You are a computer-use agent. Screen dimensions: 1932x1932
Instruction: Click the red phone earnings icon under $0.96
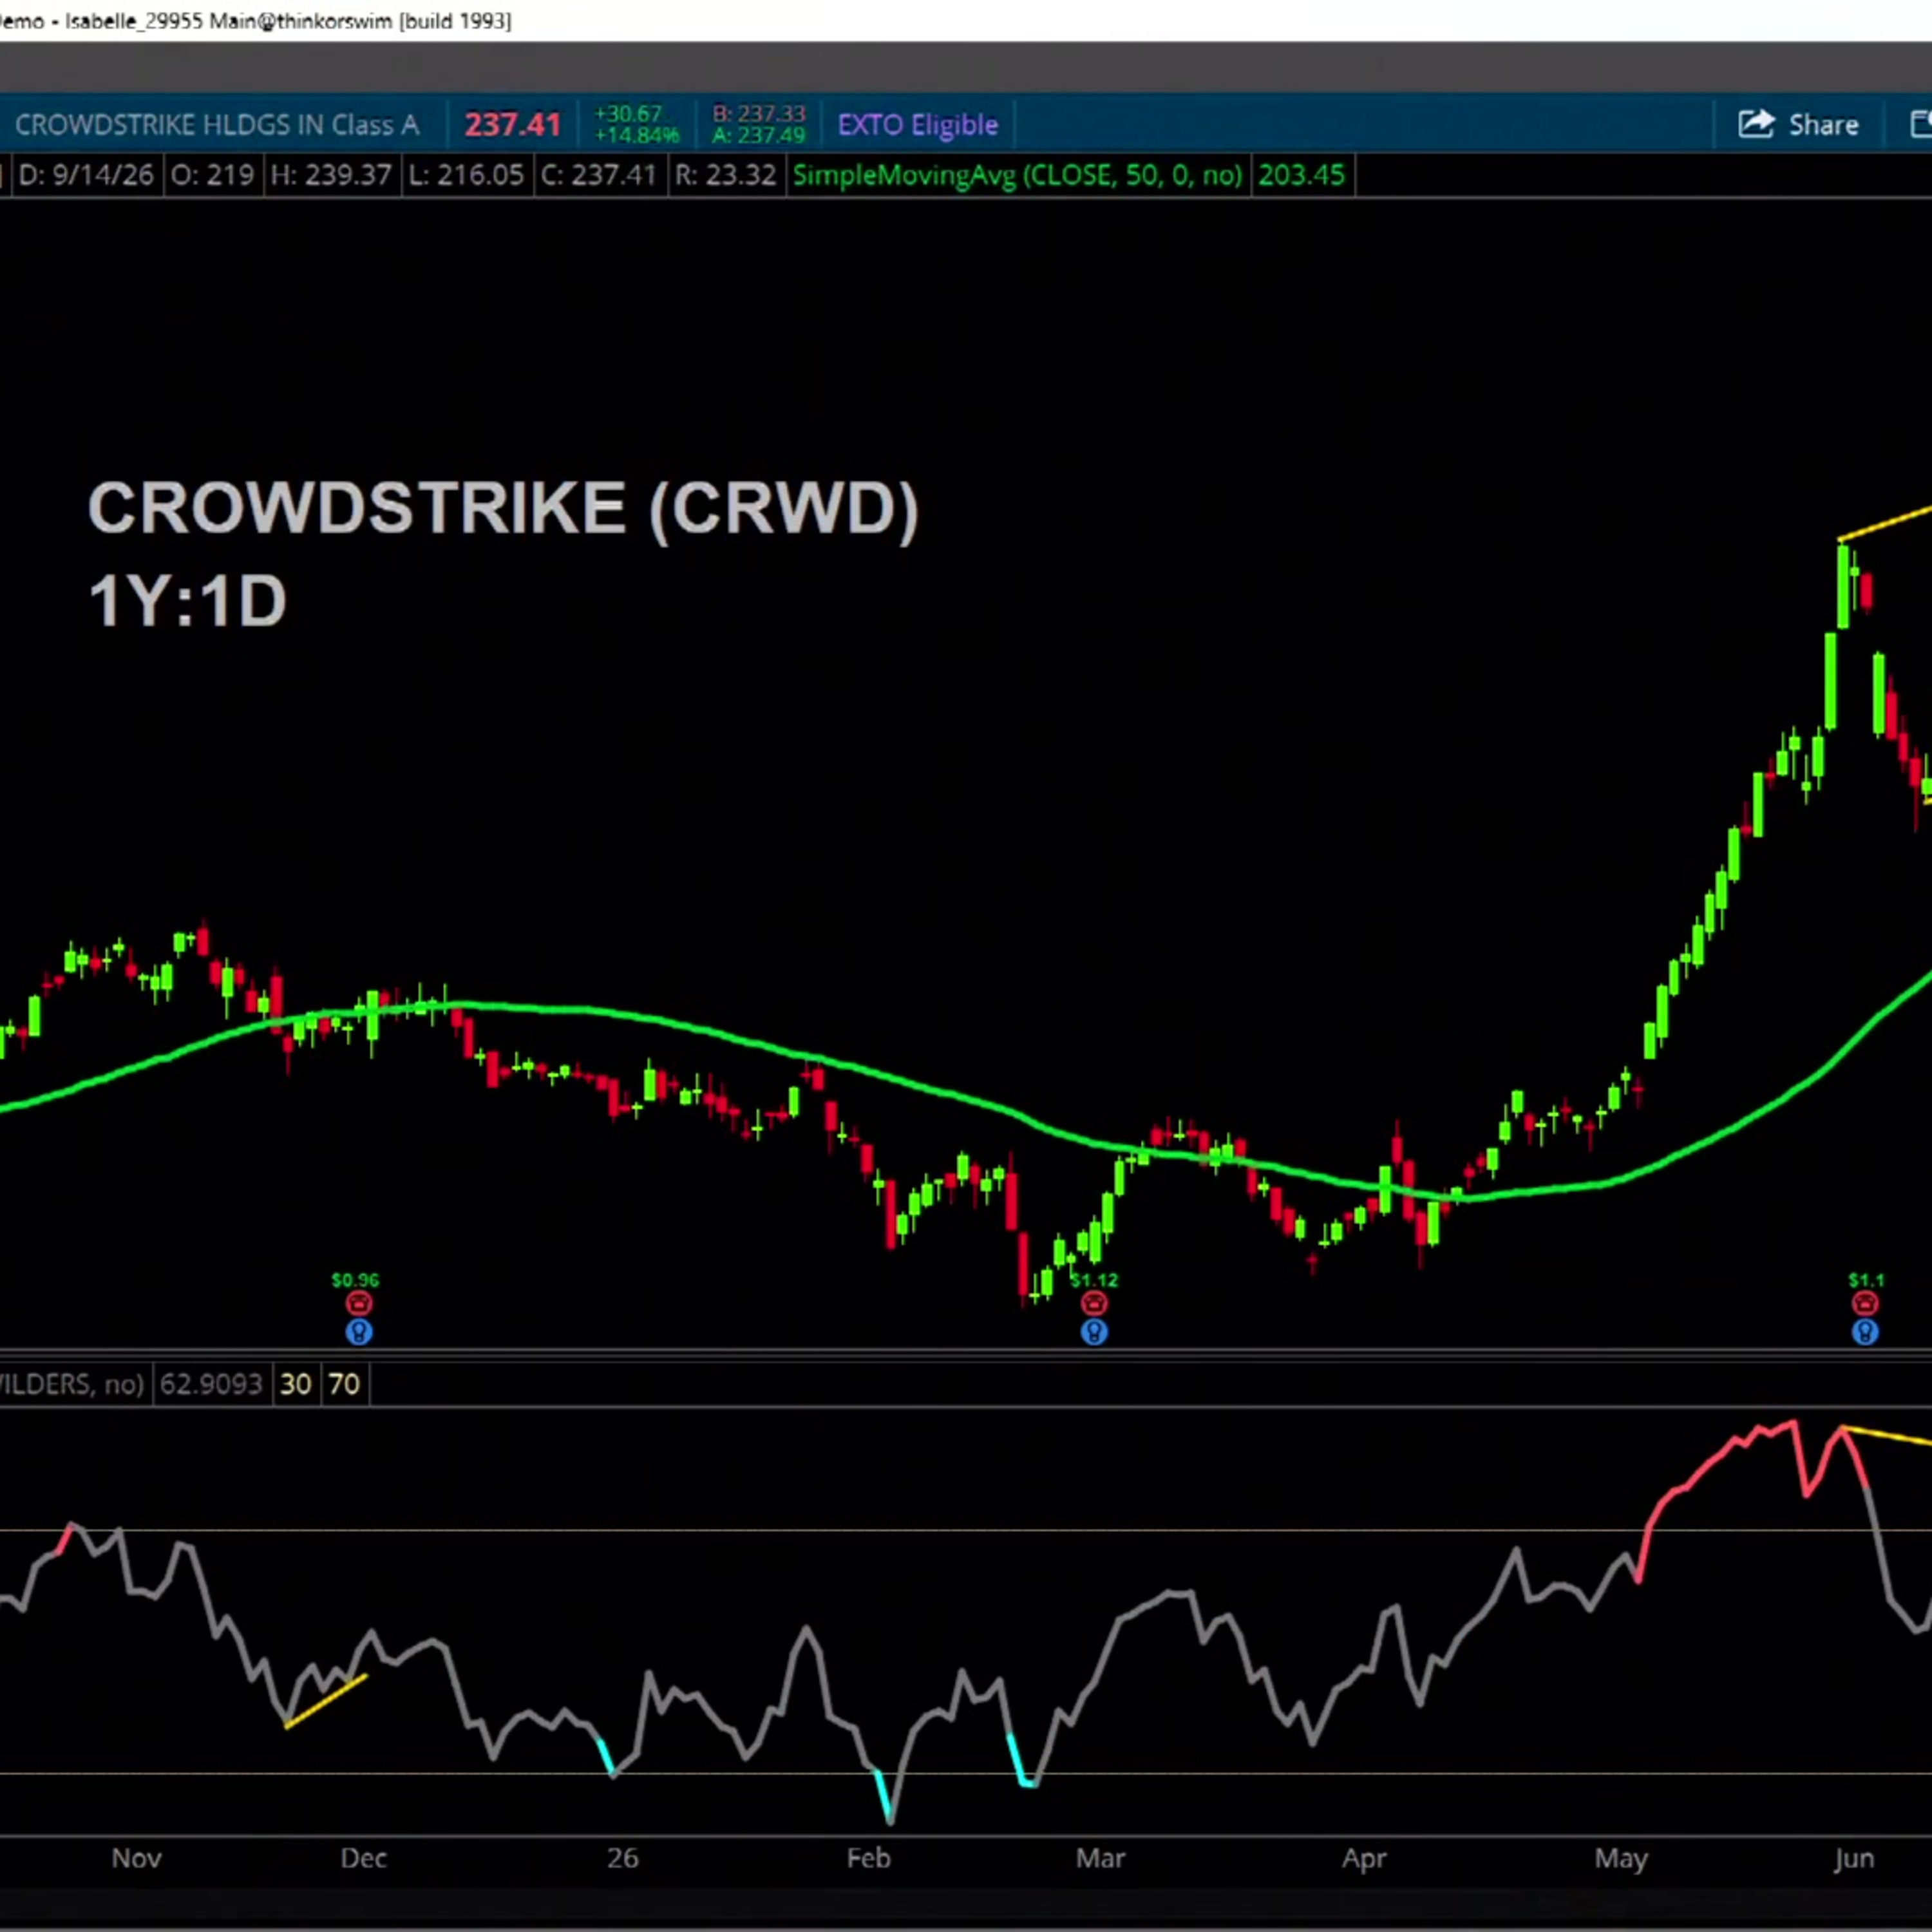click(x=358, y=1304)
